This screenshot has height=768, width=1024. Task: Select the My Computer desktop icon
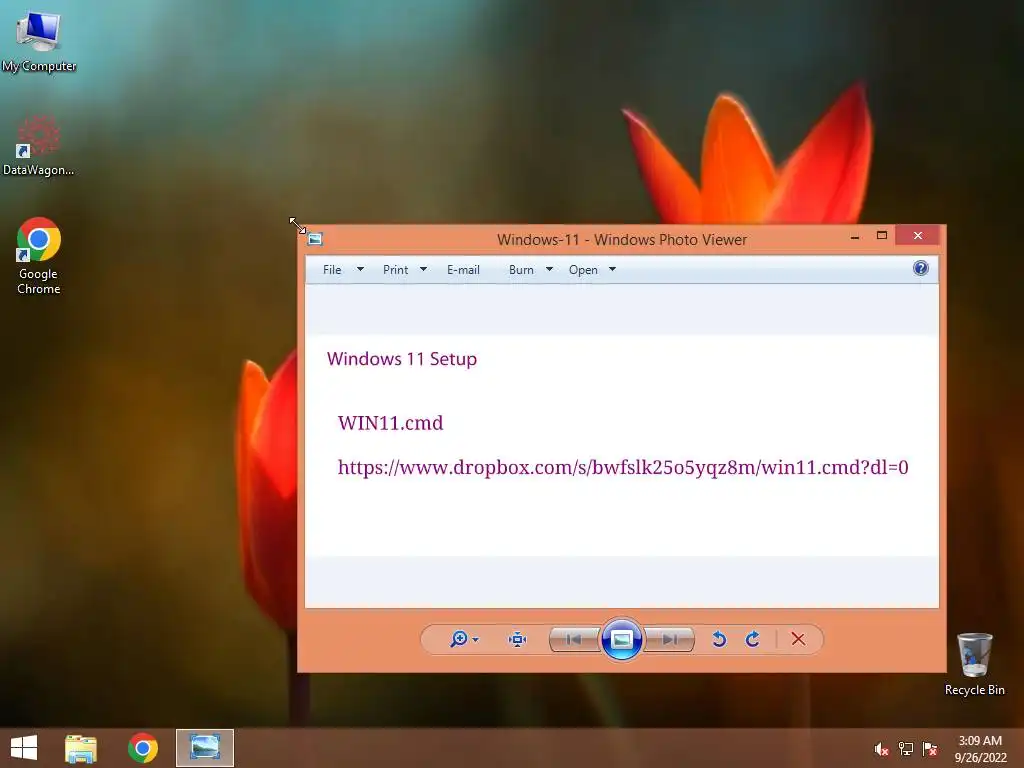pyautogui.click(x=39, y=40)
